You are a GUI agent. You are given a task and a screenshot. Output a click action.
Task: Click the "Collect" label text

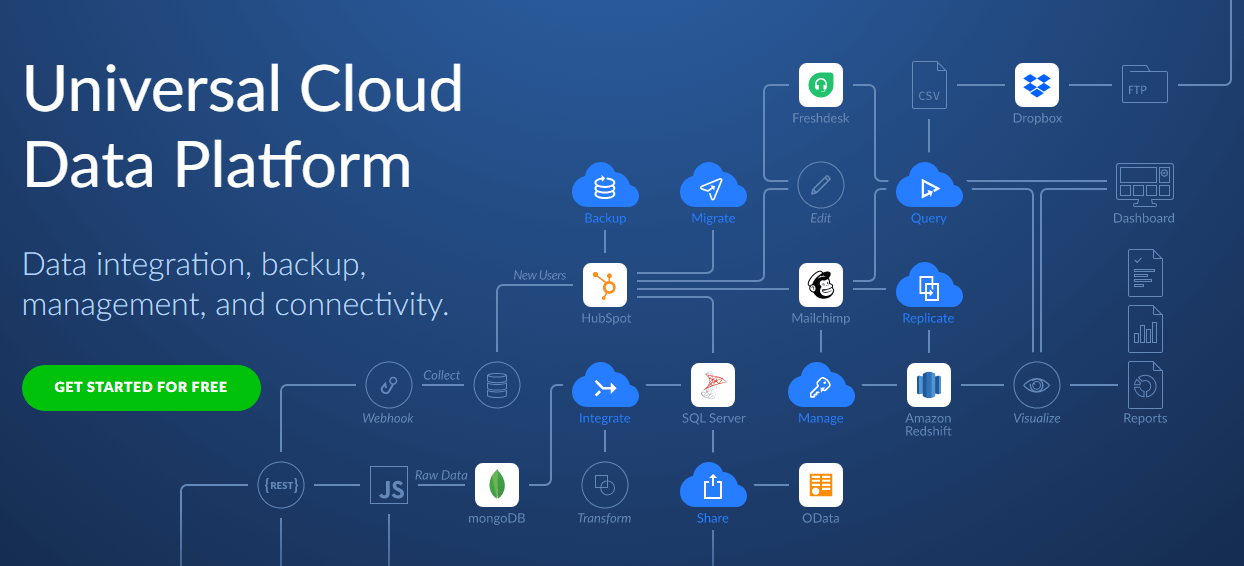coord(442,375)
